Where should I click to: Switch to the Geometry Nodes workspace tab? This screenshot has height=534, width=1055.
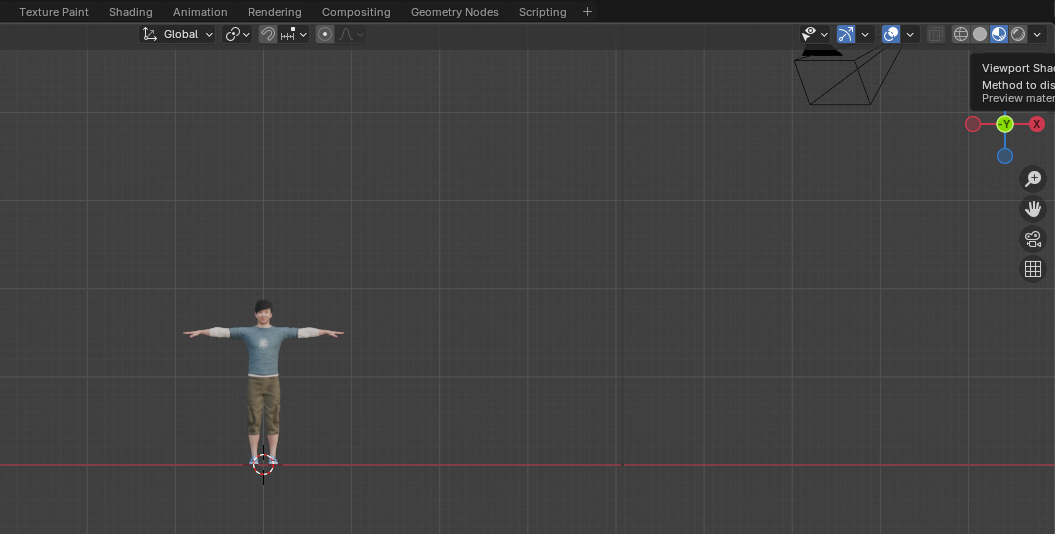(x=454, y=12)
